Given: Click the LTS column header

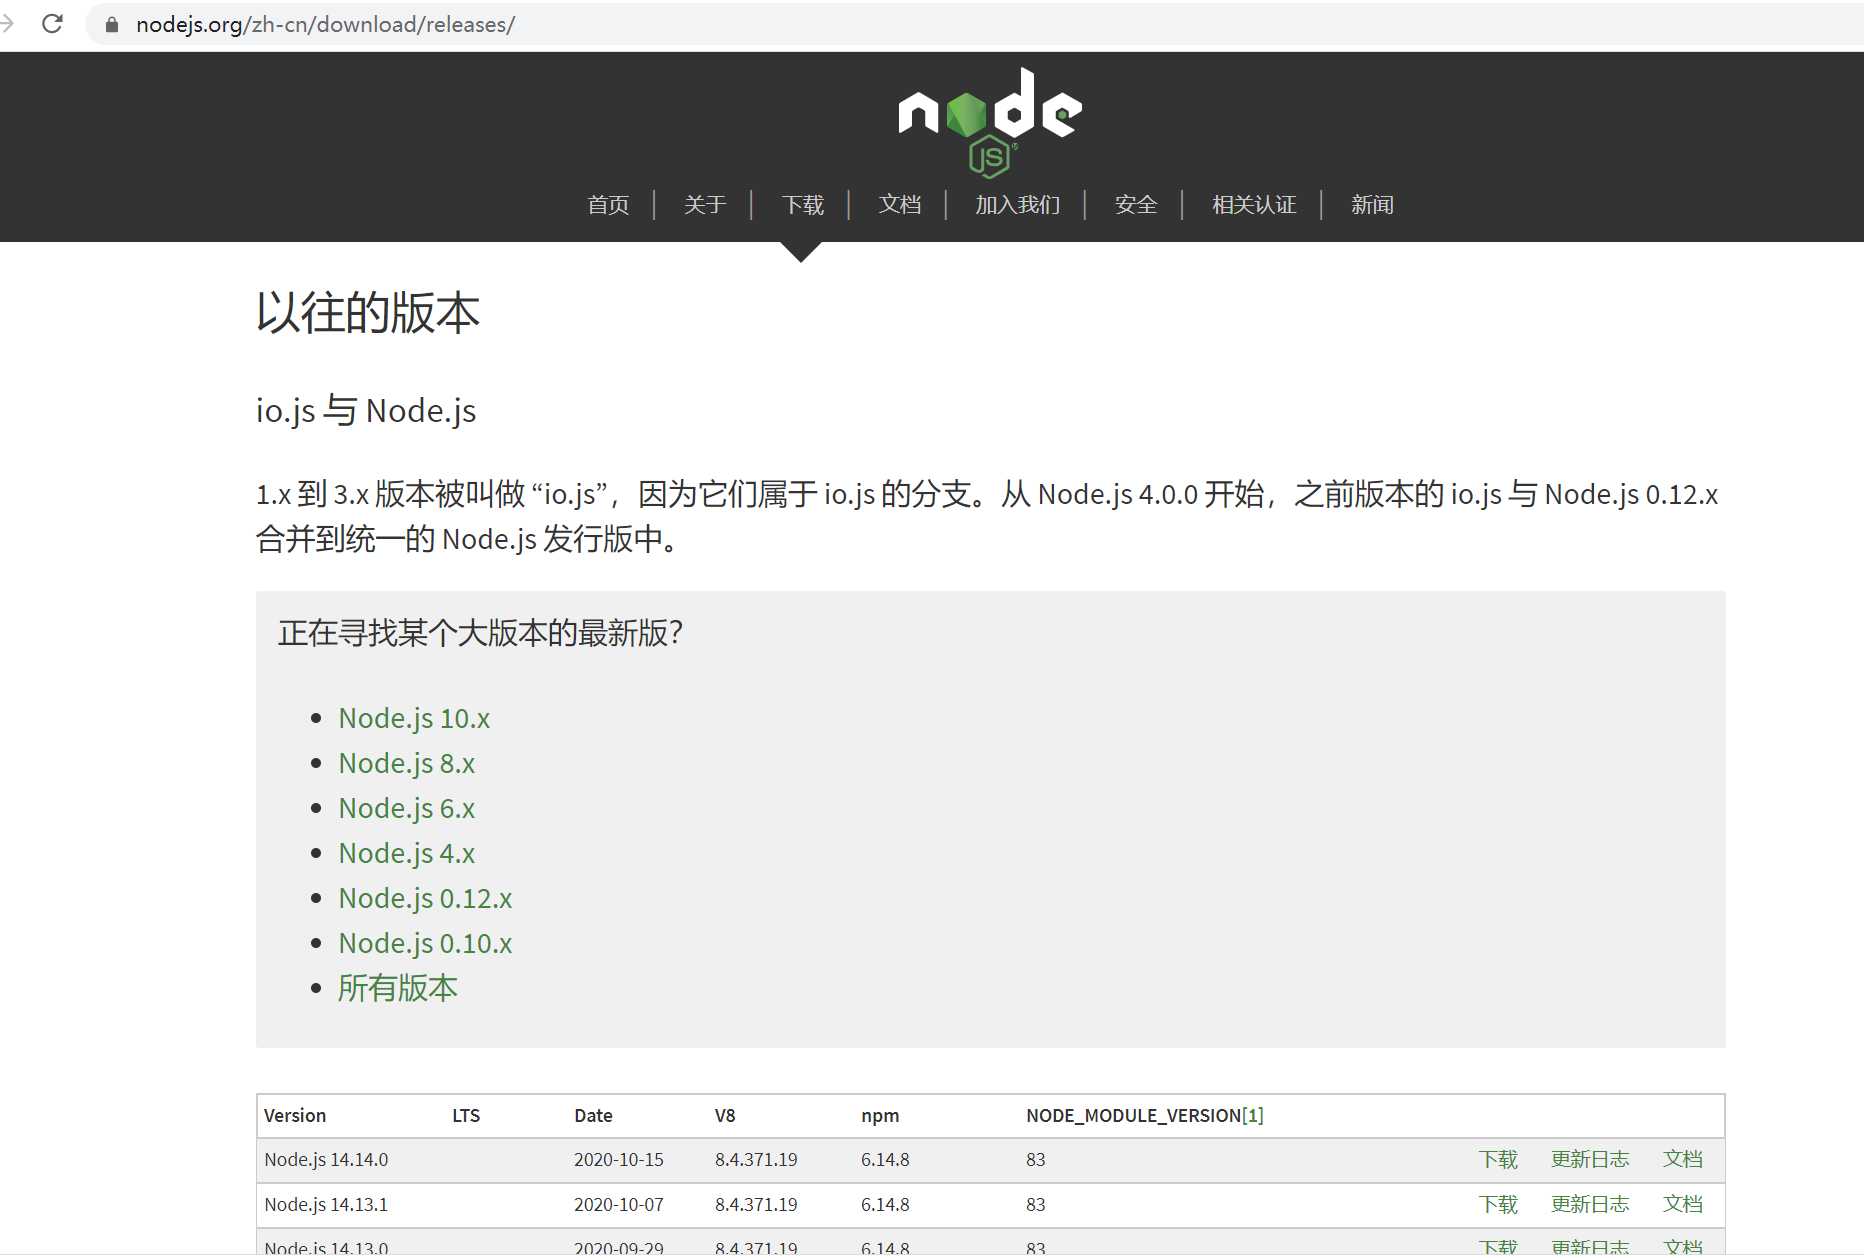Looking at the screenshot, I should pos(466,1115).
